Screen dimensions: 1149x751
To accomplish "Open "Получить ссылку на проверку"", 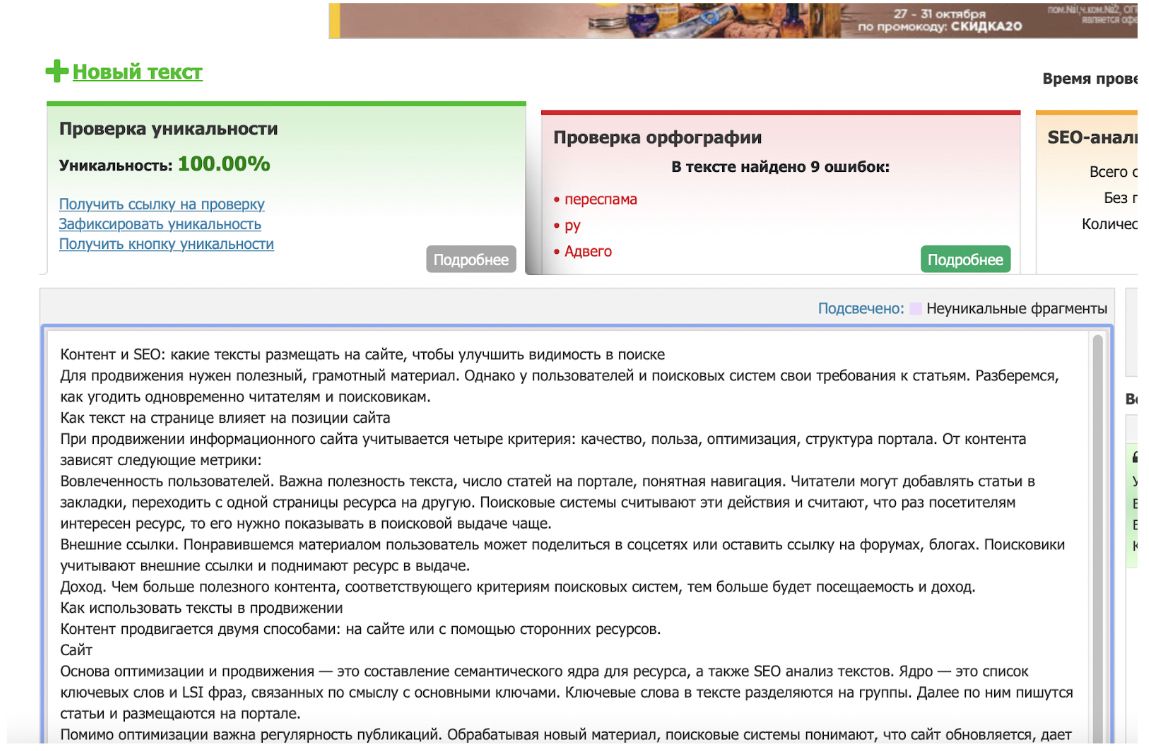I will pyautogui.click(x=162, y=203).
